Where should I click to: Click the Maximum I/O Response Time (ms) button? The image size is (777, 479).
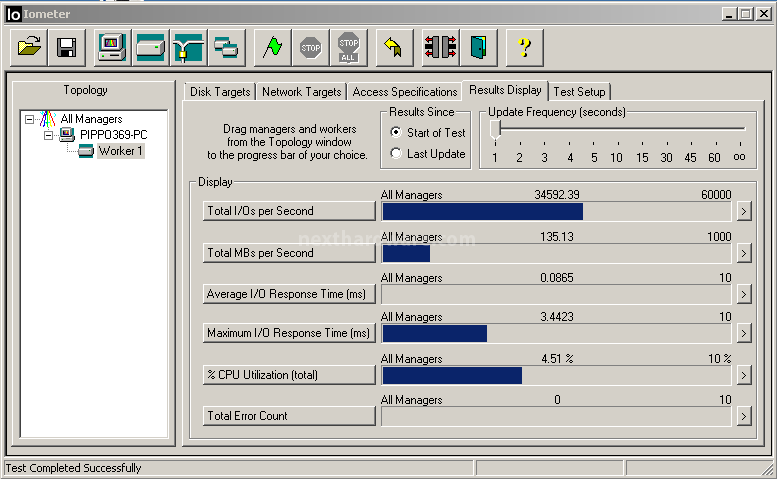[x=289, y=333]
